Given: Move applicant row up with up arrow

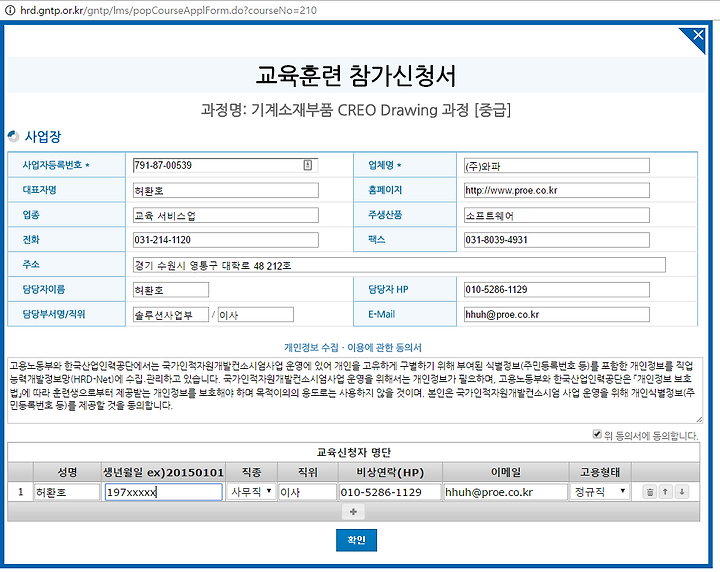Looking at the screenshot, I should click(665, 492).
